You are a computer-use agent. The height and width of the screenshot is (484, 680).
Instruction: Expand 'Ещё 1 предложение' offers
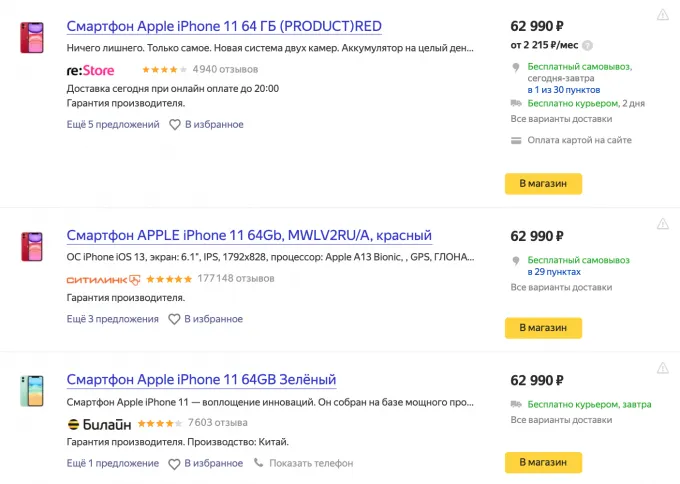click(x=112, y=463)
